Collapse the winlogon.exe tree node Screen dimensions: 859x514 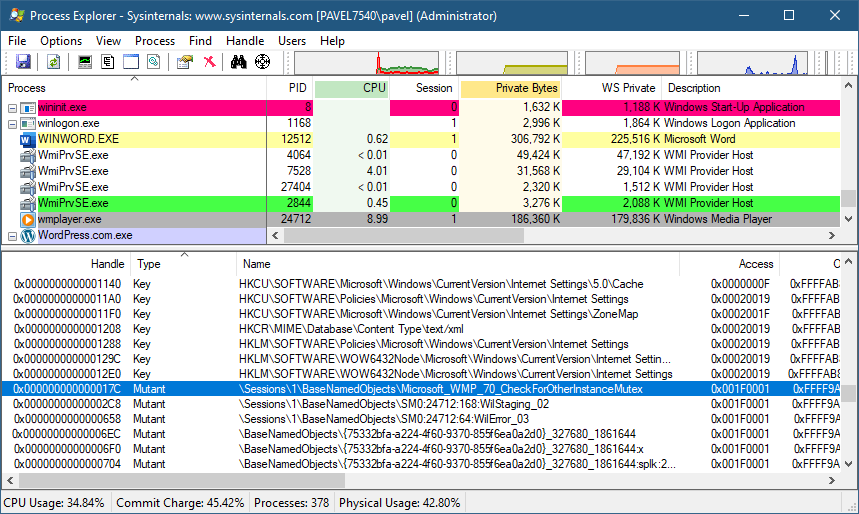point(12,124)
